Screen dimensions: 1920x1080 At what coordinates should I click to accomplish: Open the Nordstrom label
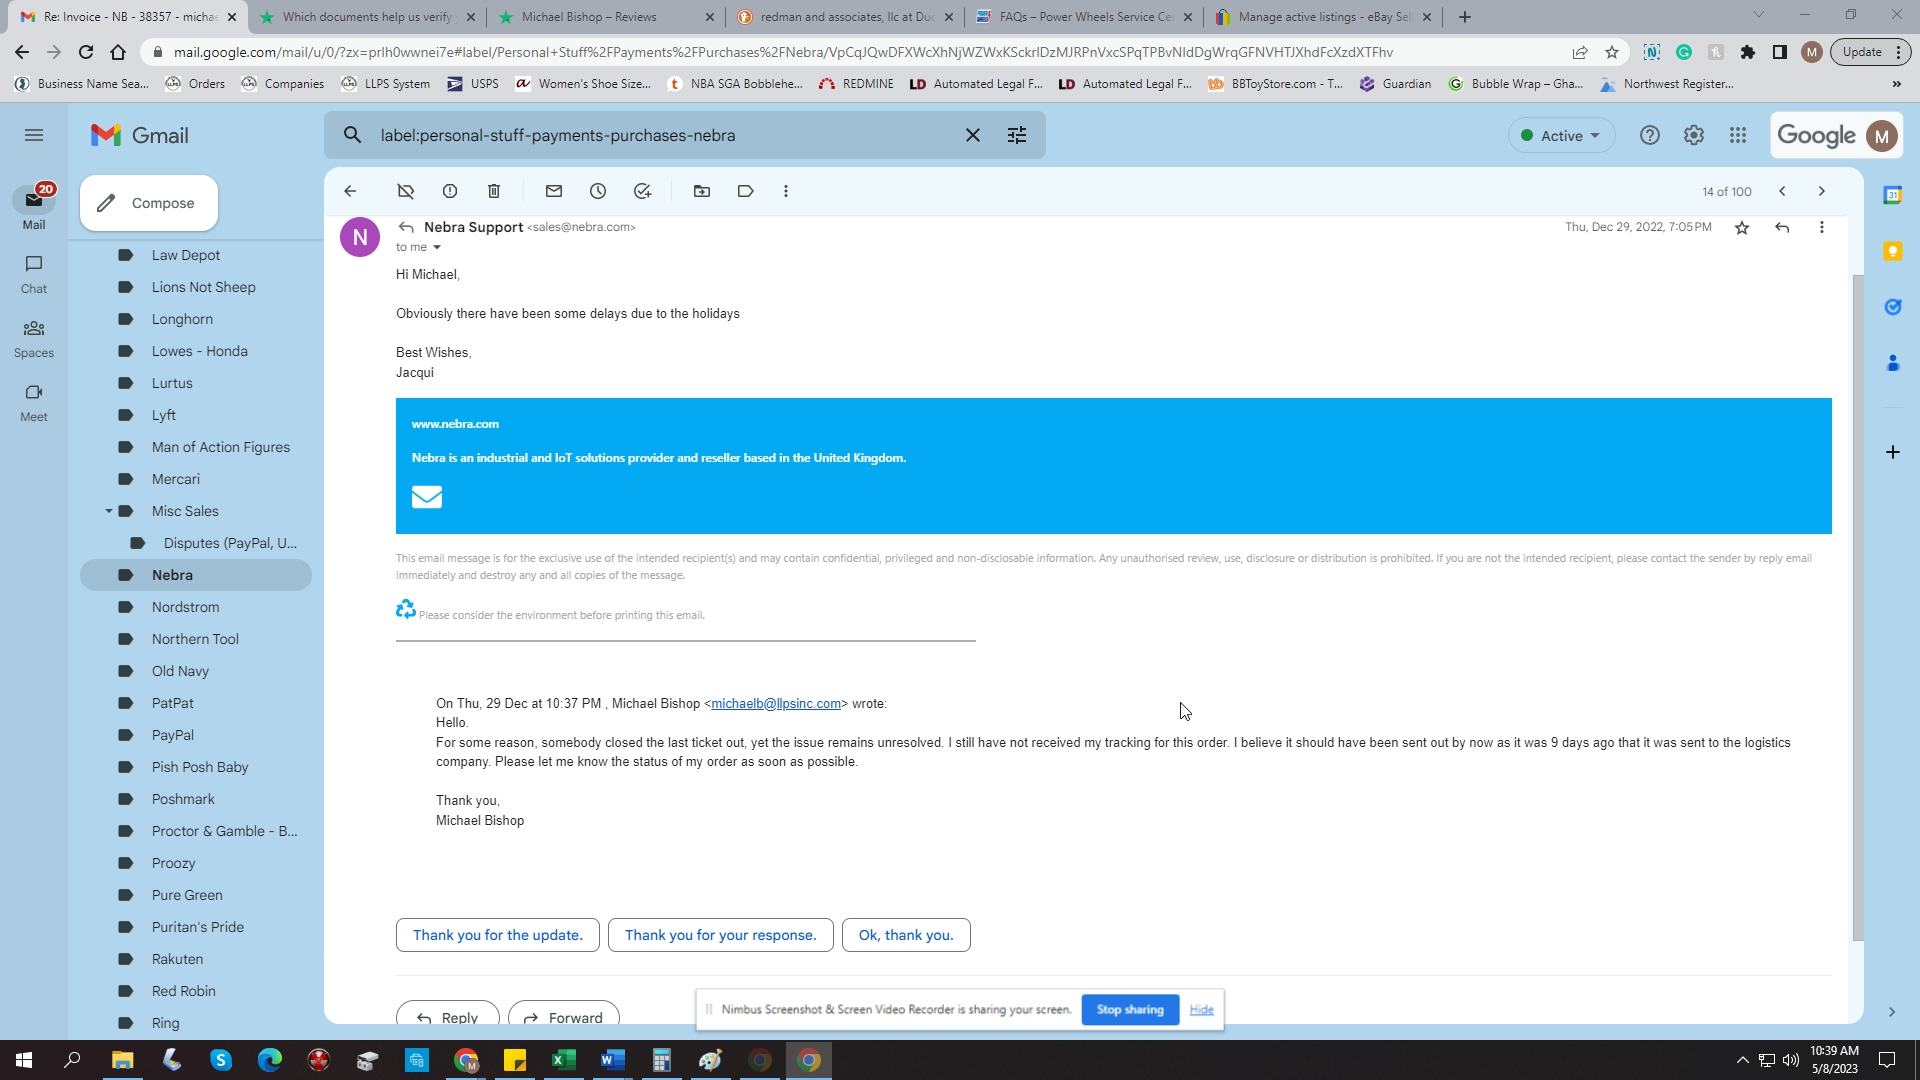click(x=185, y=607)
